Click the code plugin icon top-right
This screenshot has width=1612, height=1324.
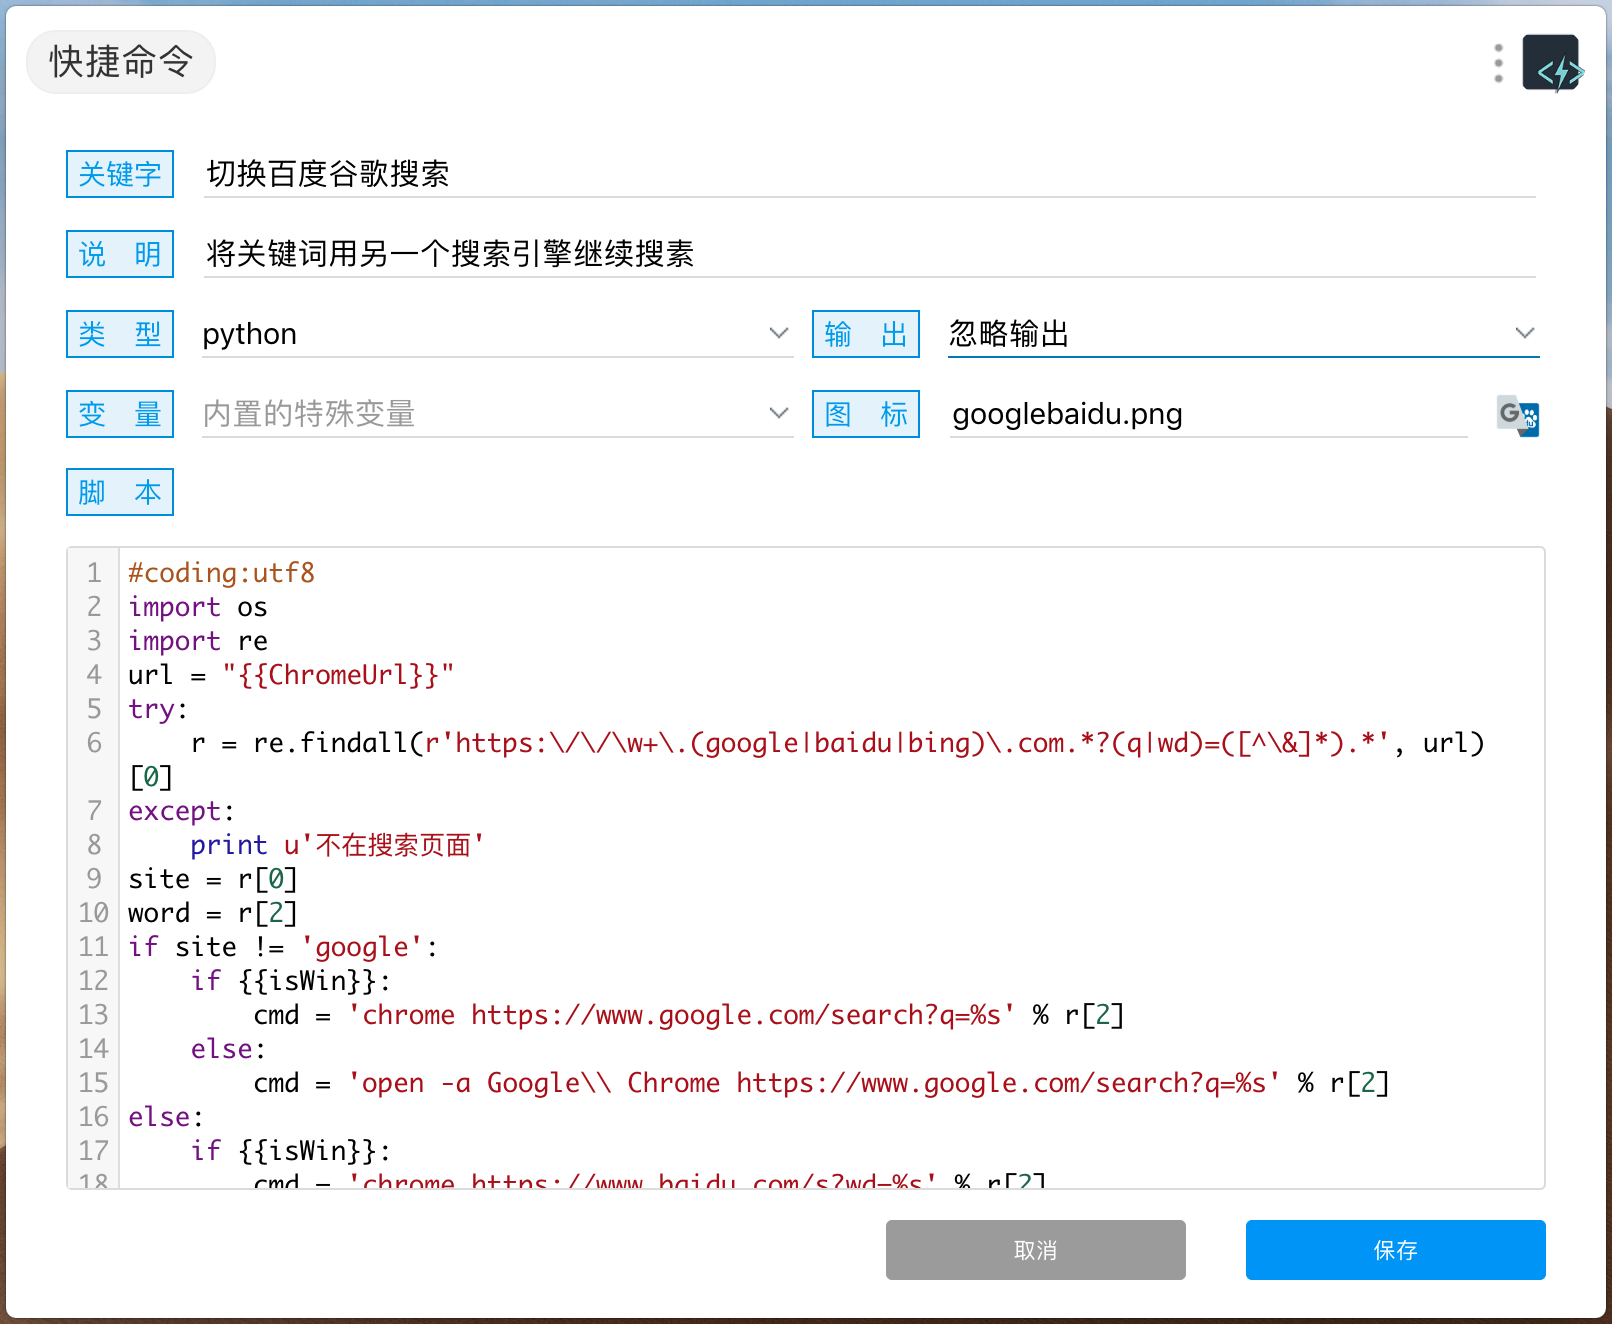tap(1551, 63)
